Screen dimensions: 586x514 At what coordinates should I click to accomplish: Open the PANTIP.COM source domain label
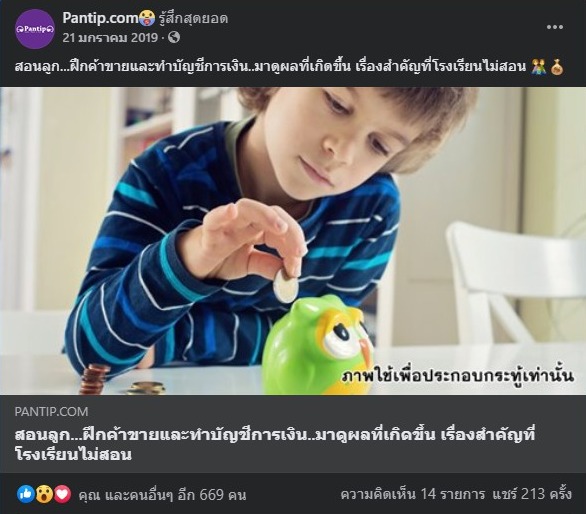pos(51,412)
